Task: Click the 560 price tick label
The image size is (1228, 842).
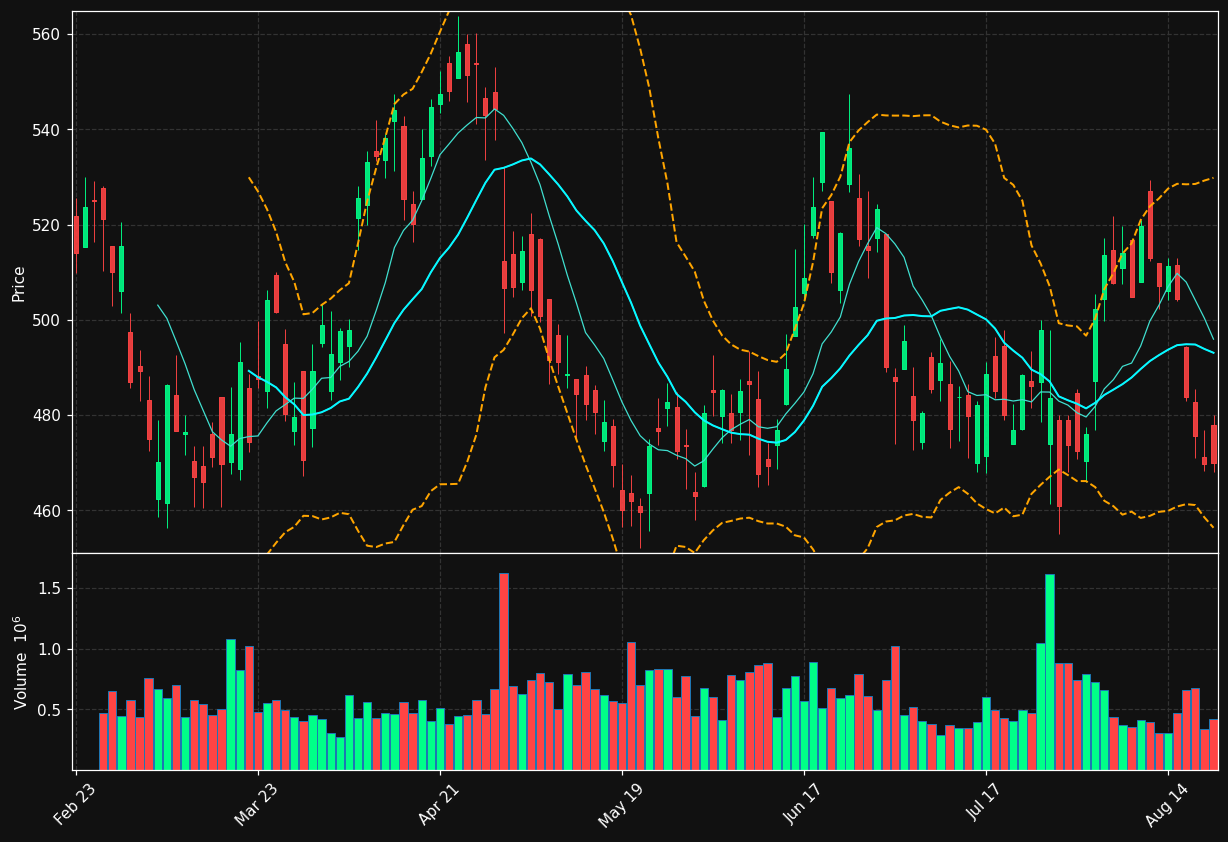Action: [x=47, y=35]
